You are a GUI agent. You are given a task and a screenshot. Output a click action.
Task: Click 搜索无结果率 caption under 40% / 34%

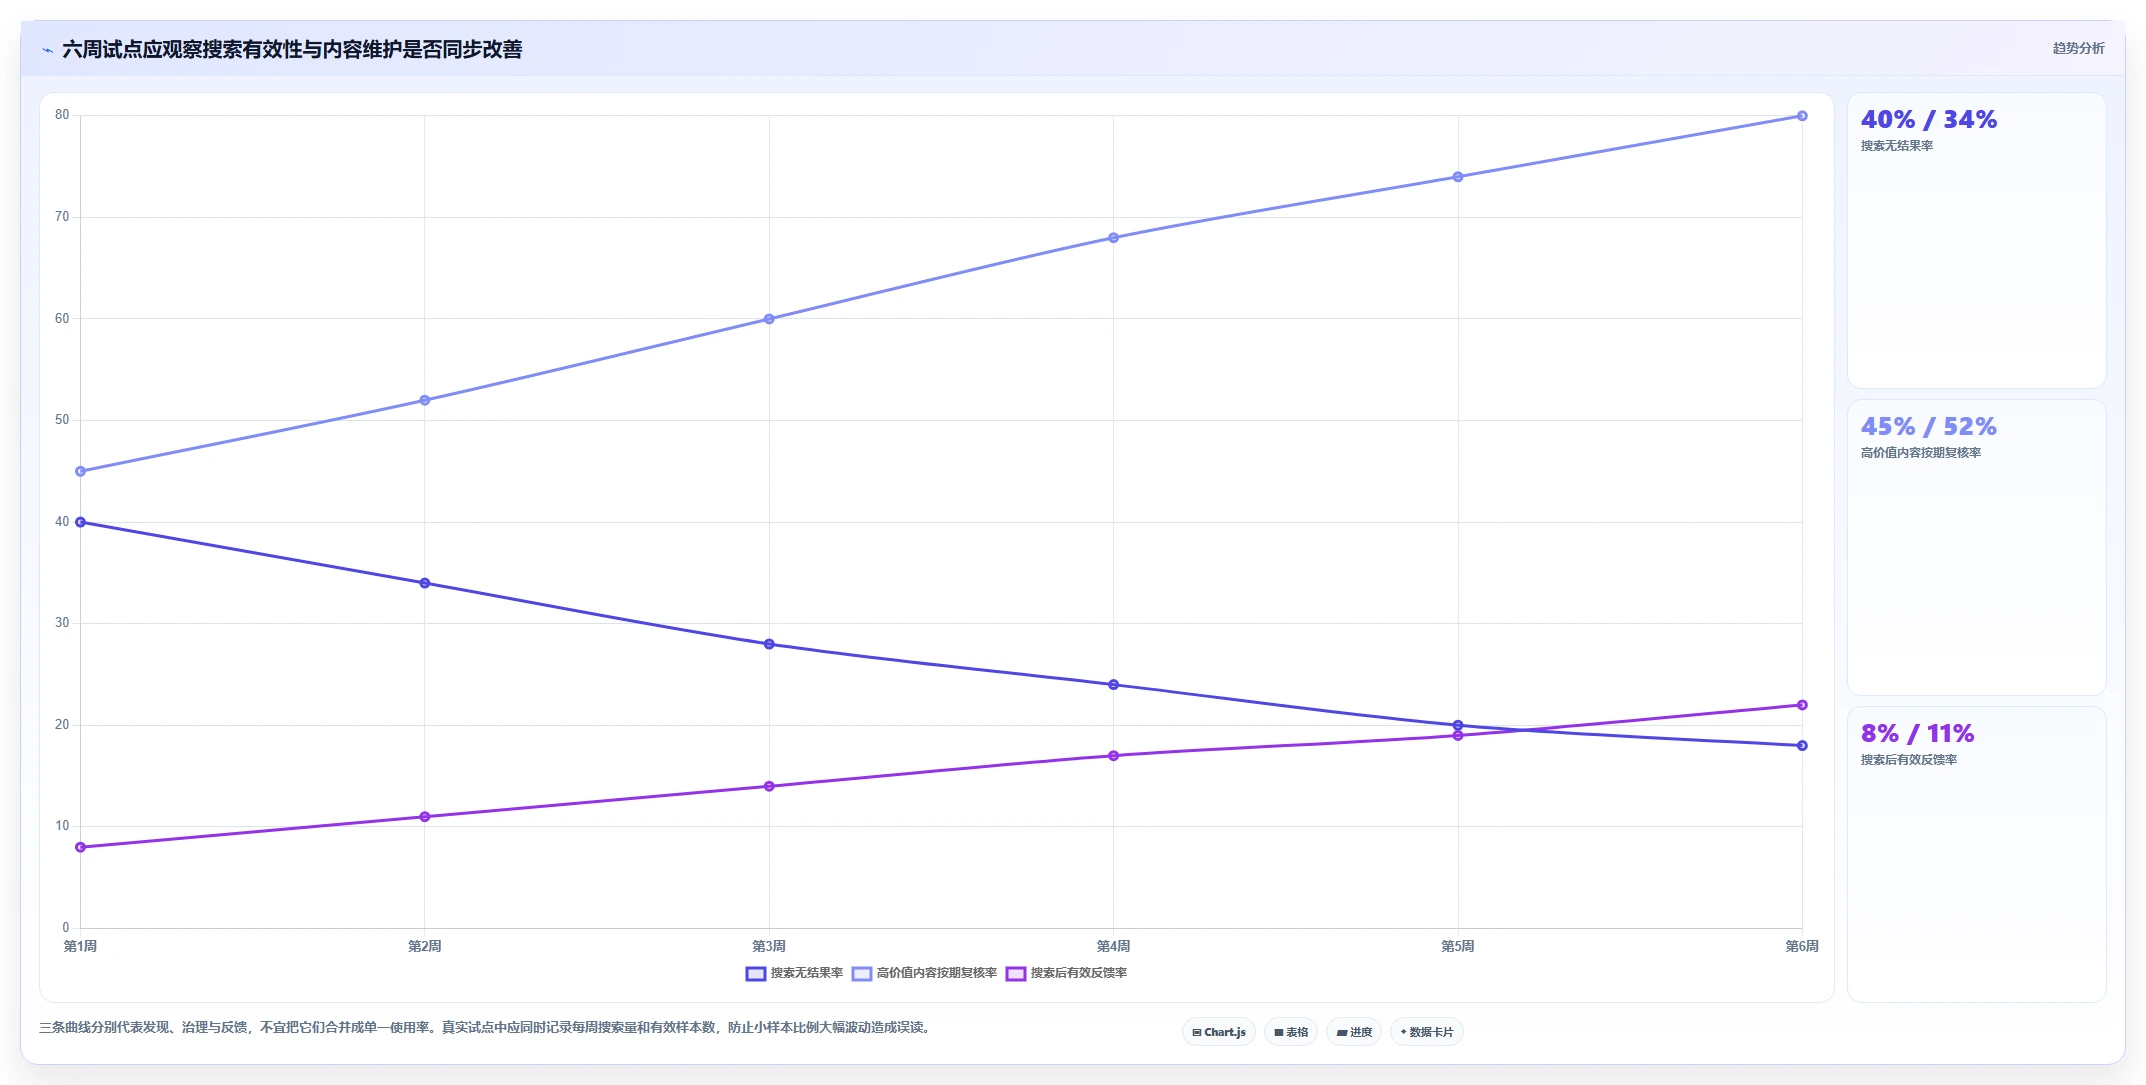click(1896, 146)
